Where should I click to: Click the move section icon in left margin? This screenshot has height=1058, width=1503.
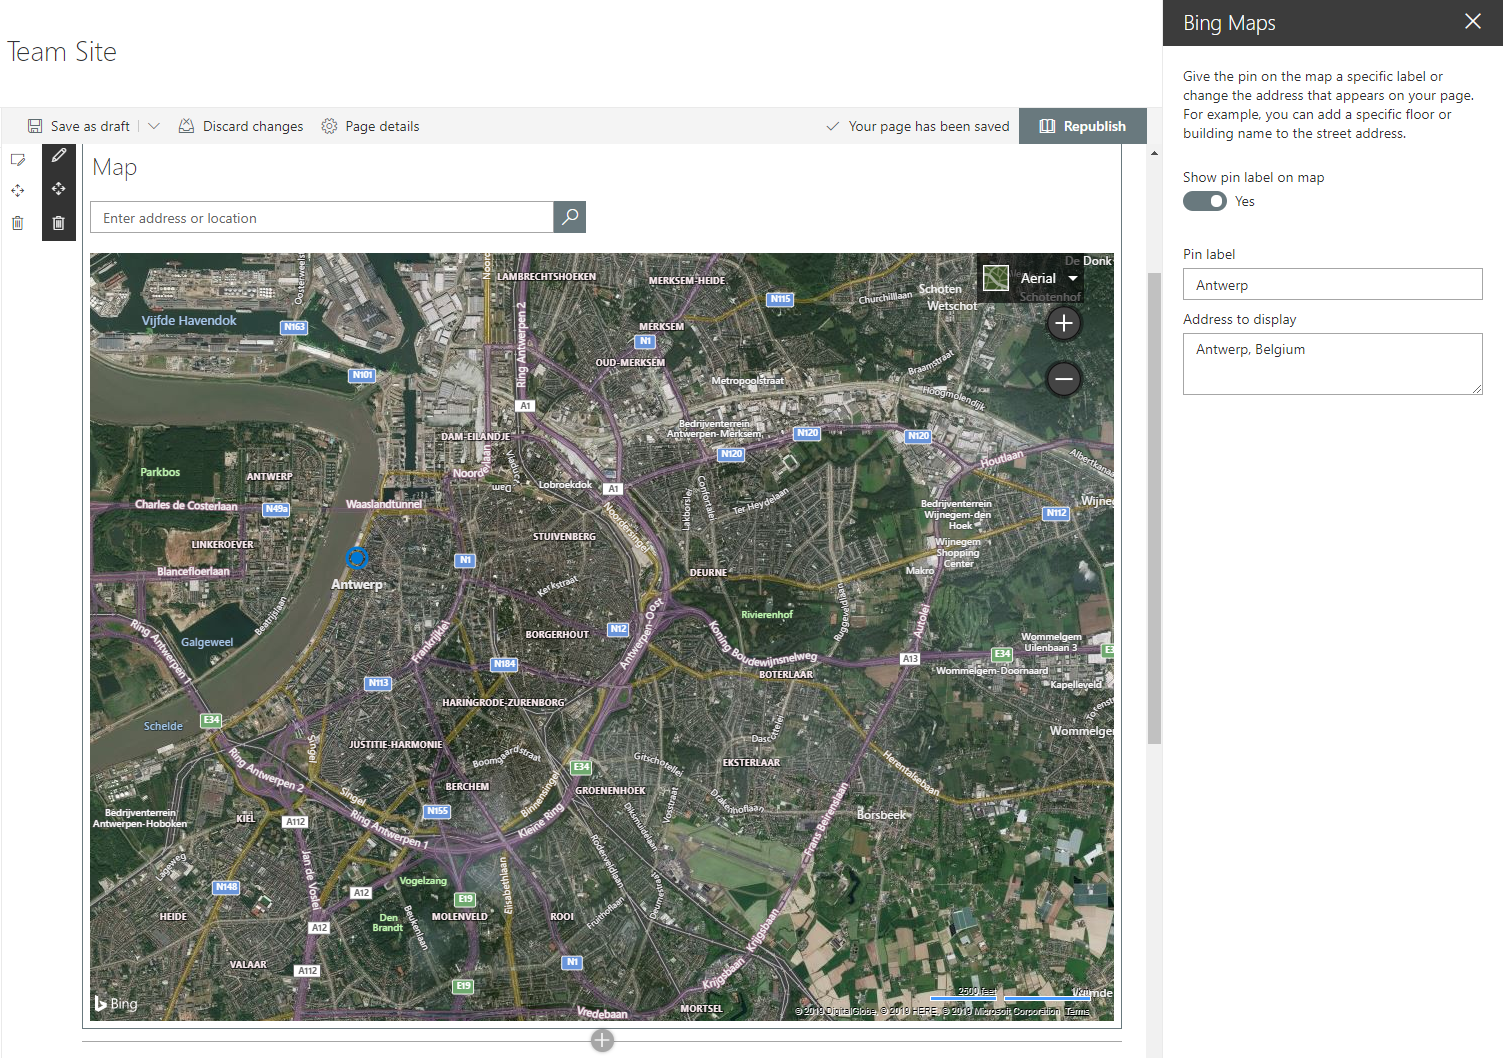17,190
